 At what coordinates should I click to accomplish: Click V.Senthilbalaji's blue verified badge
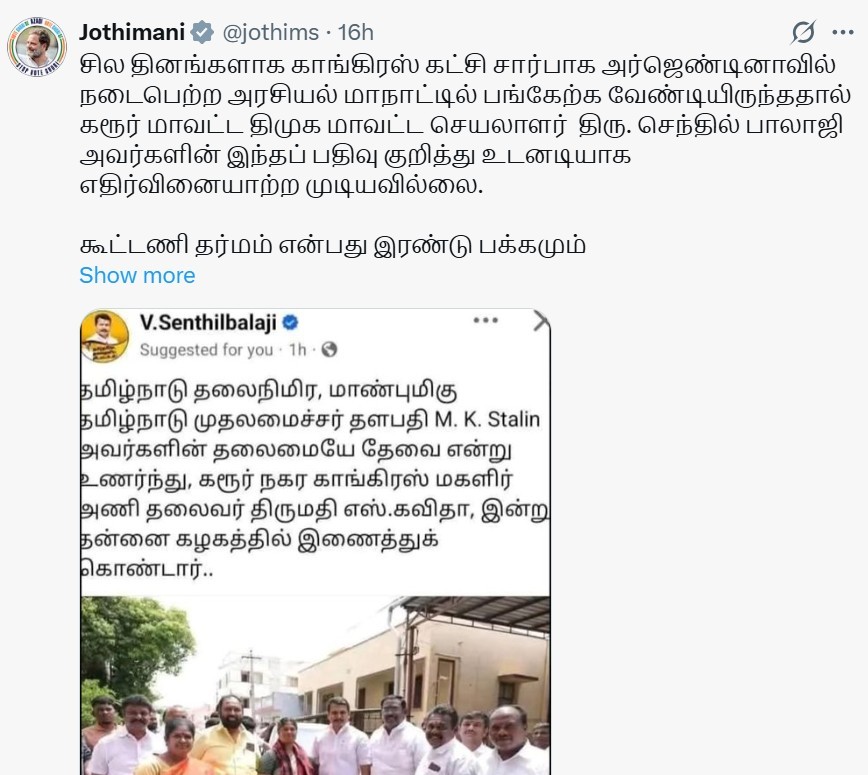point(291,322)
